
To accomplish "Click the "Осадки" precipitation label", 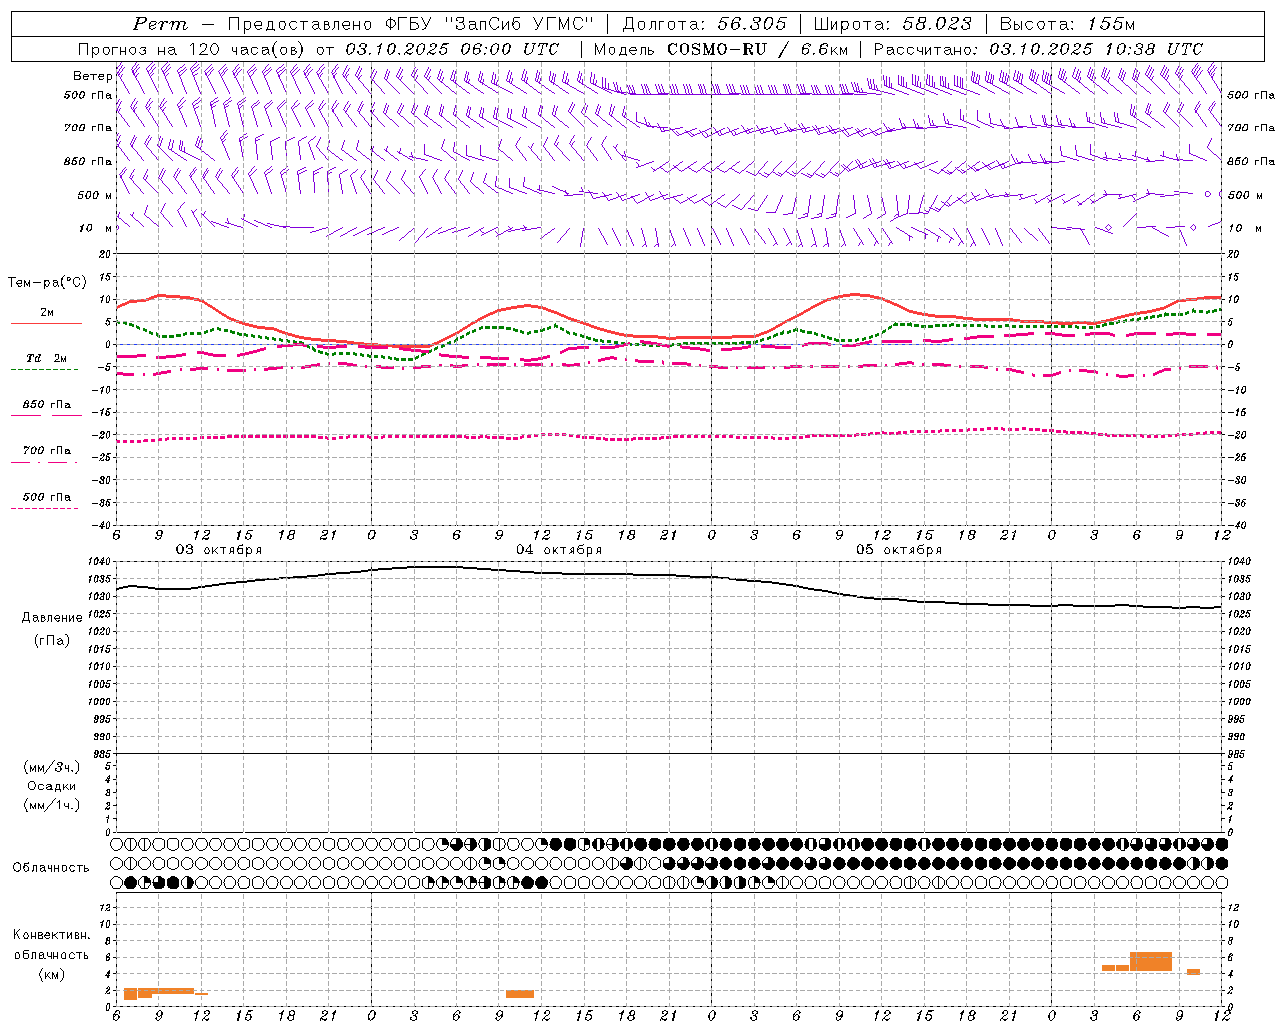I will 52,786.
